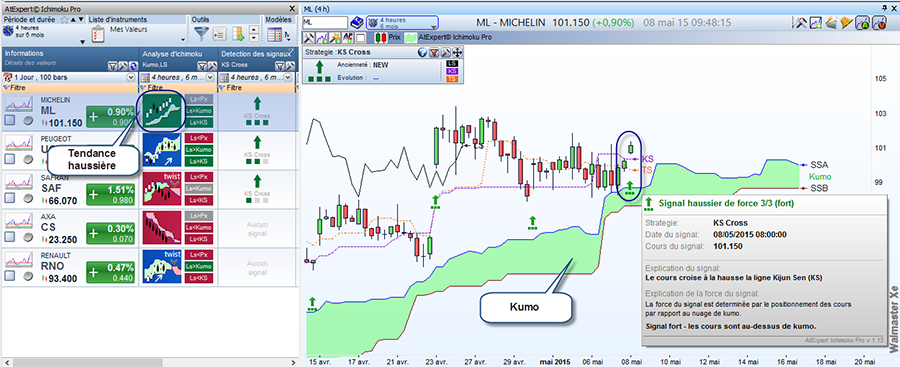The width and height of the screenshot is (900, 367).
Task: Tick the square checkbox under Michelin thumbnail
Action: (x=10, y=120)
